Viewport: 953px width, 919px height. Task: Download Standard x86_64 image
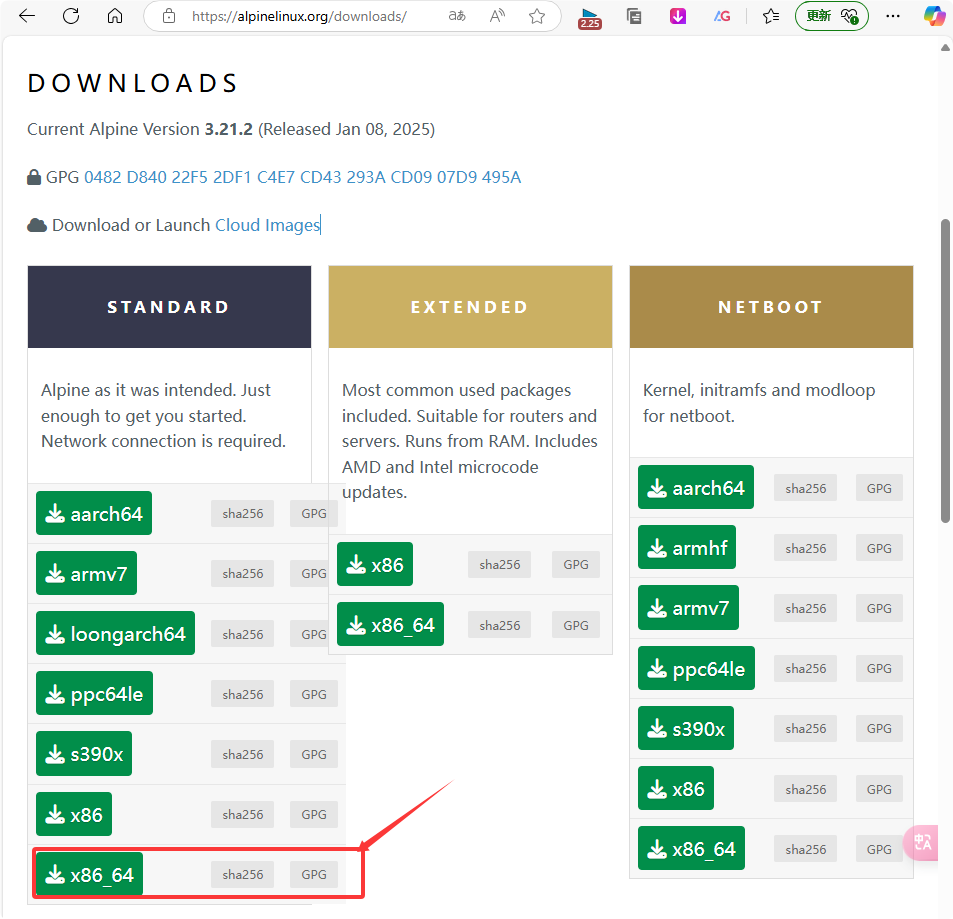(x=89, y=874)
